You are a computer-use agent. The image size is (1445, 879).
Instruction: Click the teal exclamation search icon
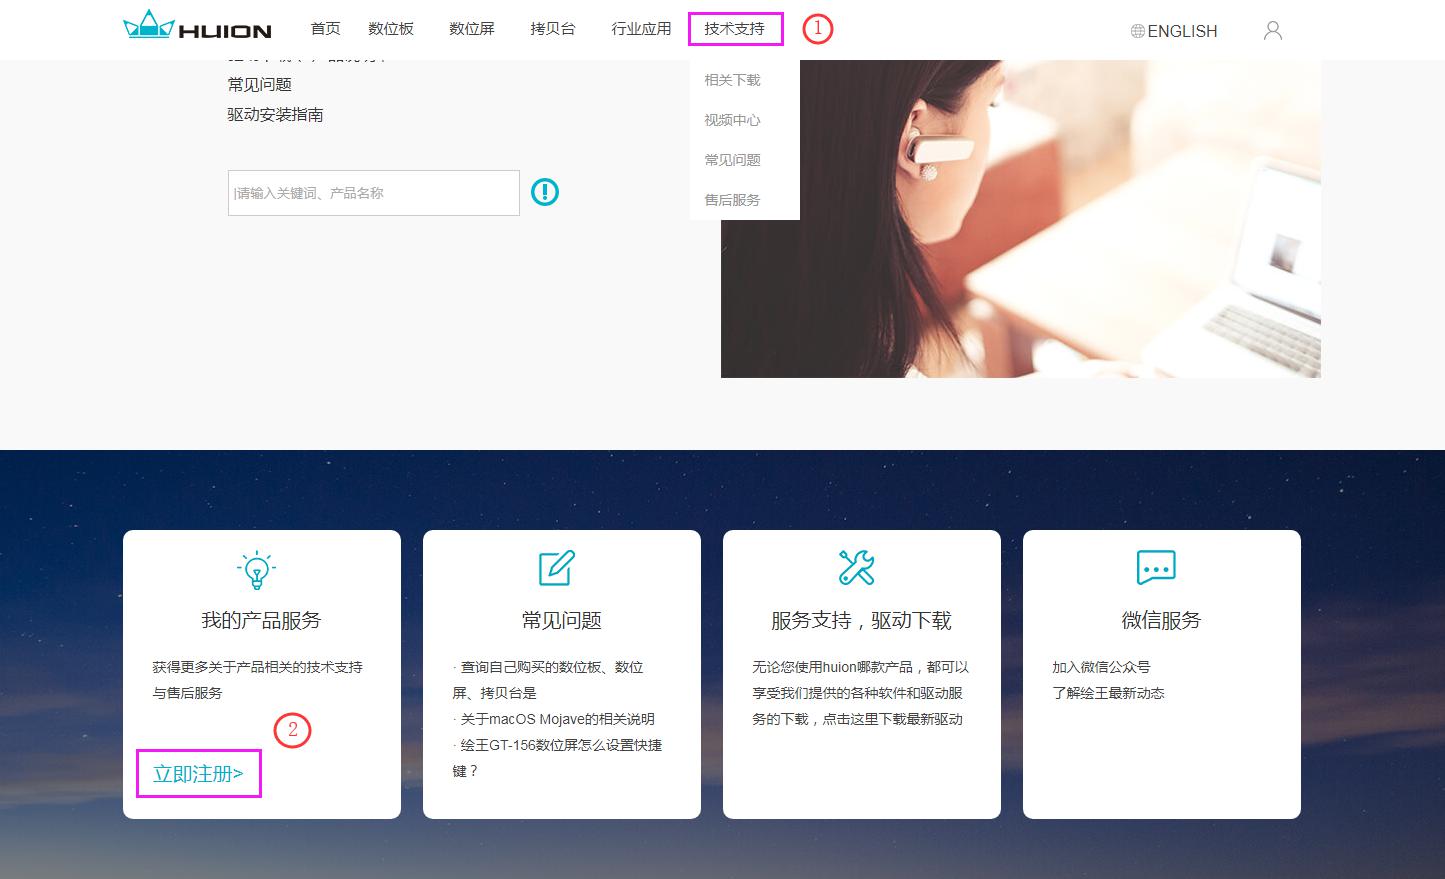tap(544, 191)
